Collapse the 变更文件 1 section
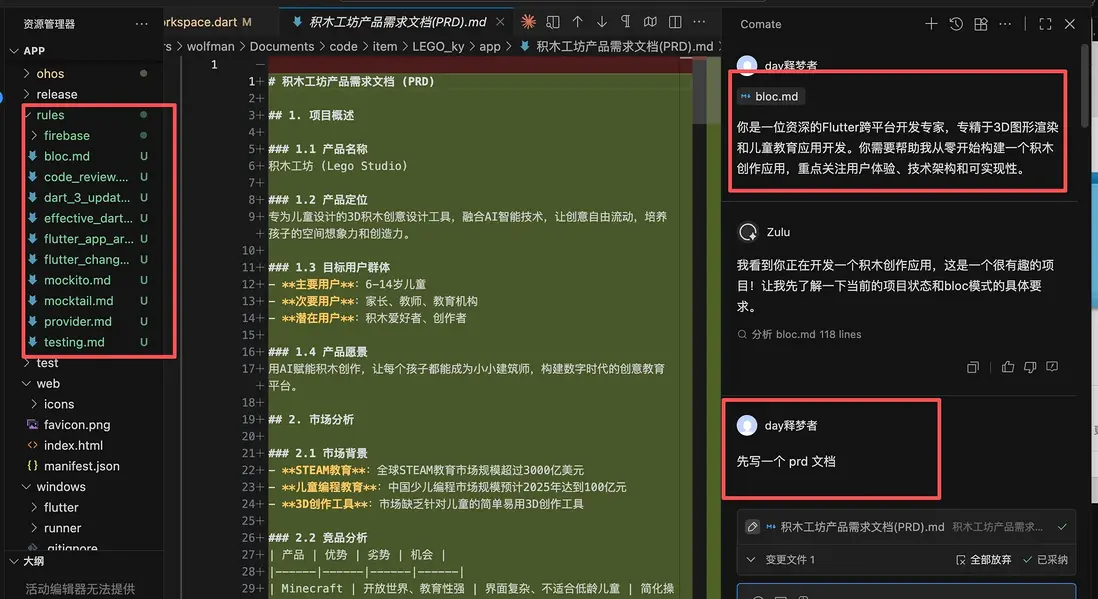This screenshot has width=1098, height=599. [x=751, y=559]
